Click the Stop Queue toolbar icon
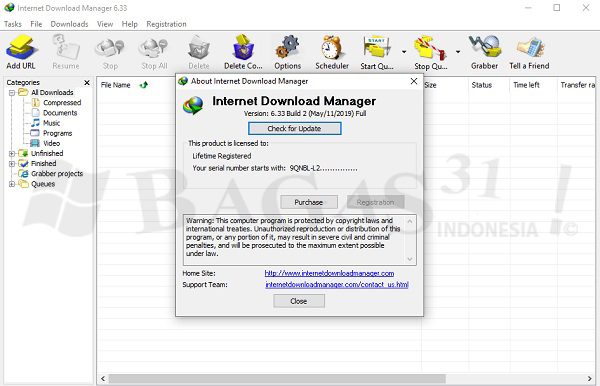The width and height of the screenshot is (600, 386). [431, 52]
